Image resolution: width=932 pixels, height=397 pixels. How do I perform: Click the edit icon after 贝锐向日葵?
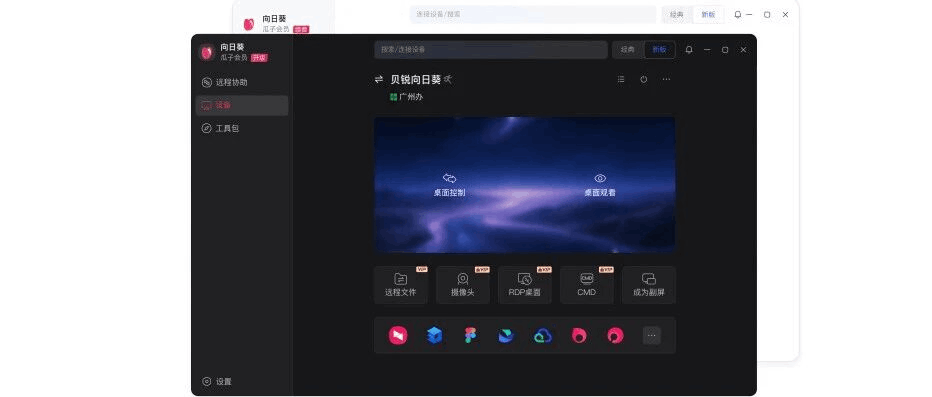[x=448, y=79]
